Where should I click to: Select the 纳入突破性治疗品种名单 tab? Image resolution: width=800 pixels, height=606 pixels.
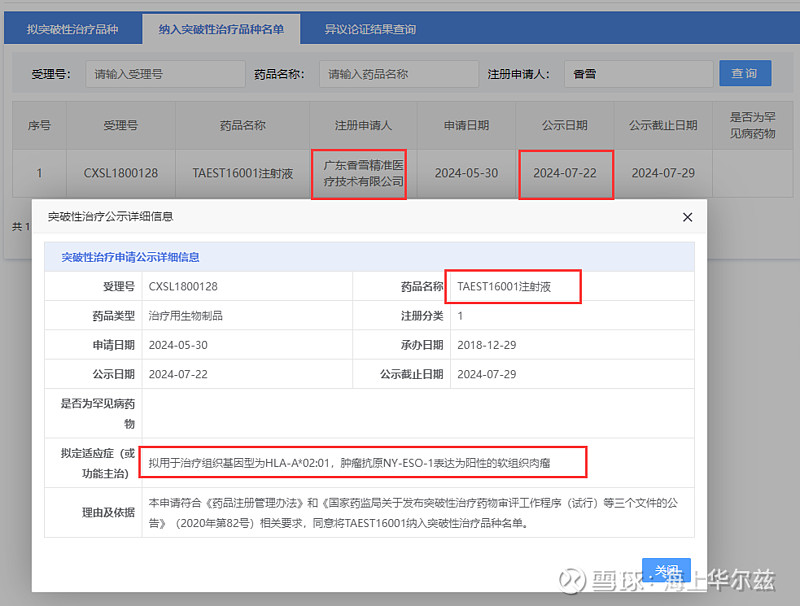pyautogui.click(x=221, y=29)
